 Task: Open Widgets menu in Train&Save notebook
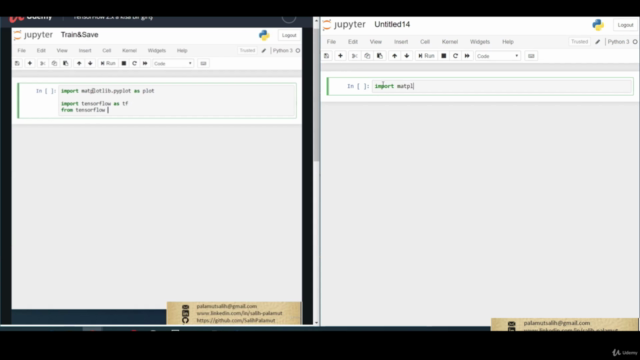click(x=157, y=51)
